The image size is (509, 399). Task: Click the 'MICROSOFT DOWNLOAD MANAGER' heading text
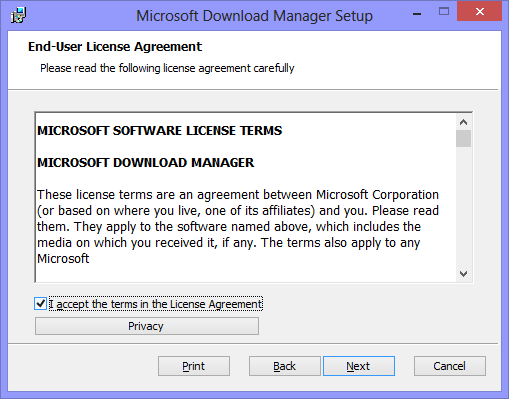146,163
